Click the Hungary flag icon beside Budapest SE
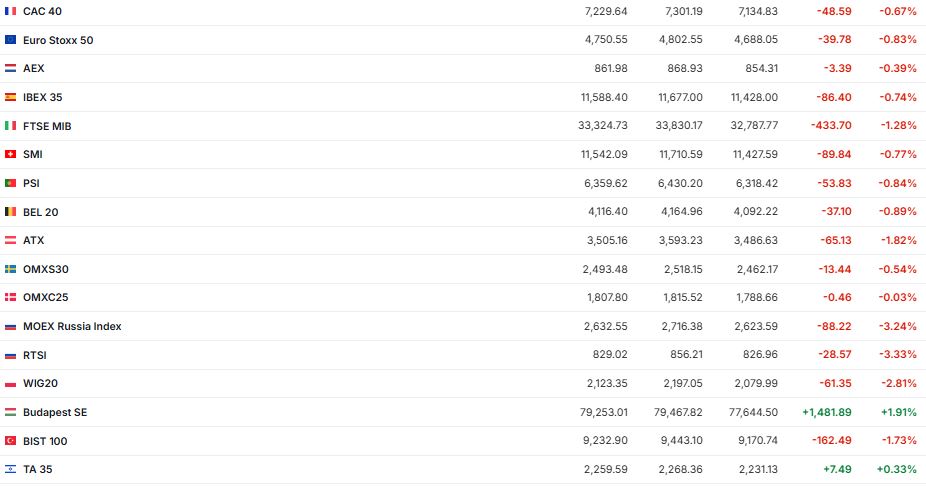 [x=10, y=412]
